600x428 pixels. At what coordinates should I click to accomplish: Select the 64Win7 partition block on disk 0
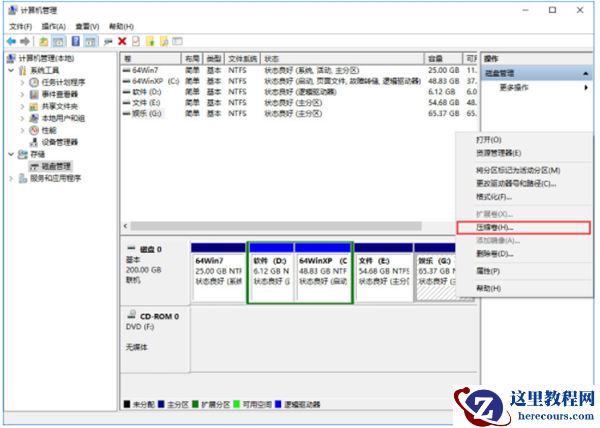click(218, 272)
